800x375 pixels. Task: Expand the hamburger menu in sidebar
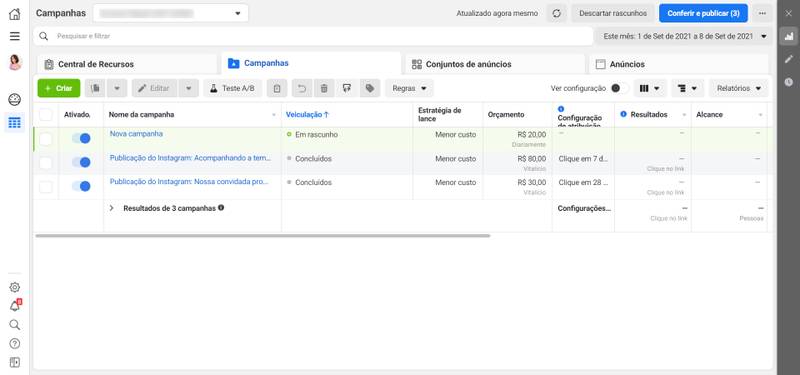coord(15,36)
